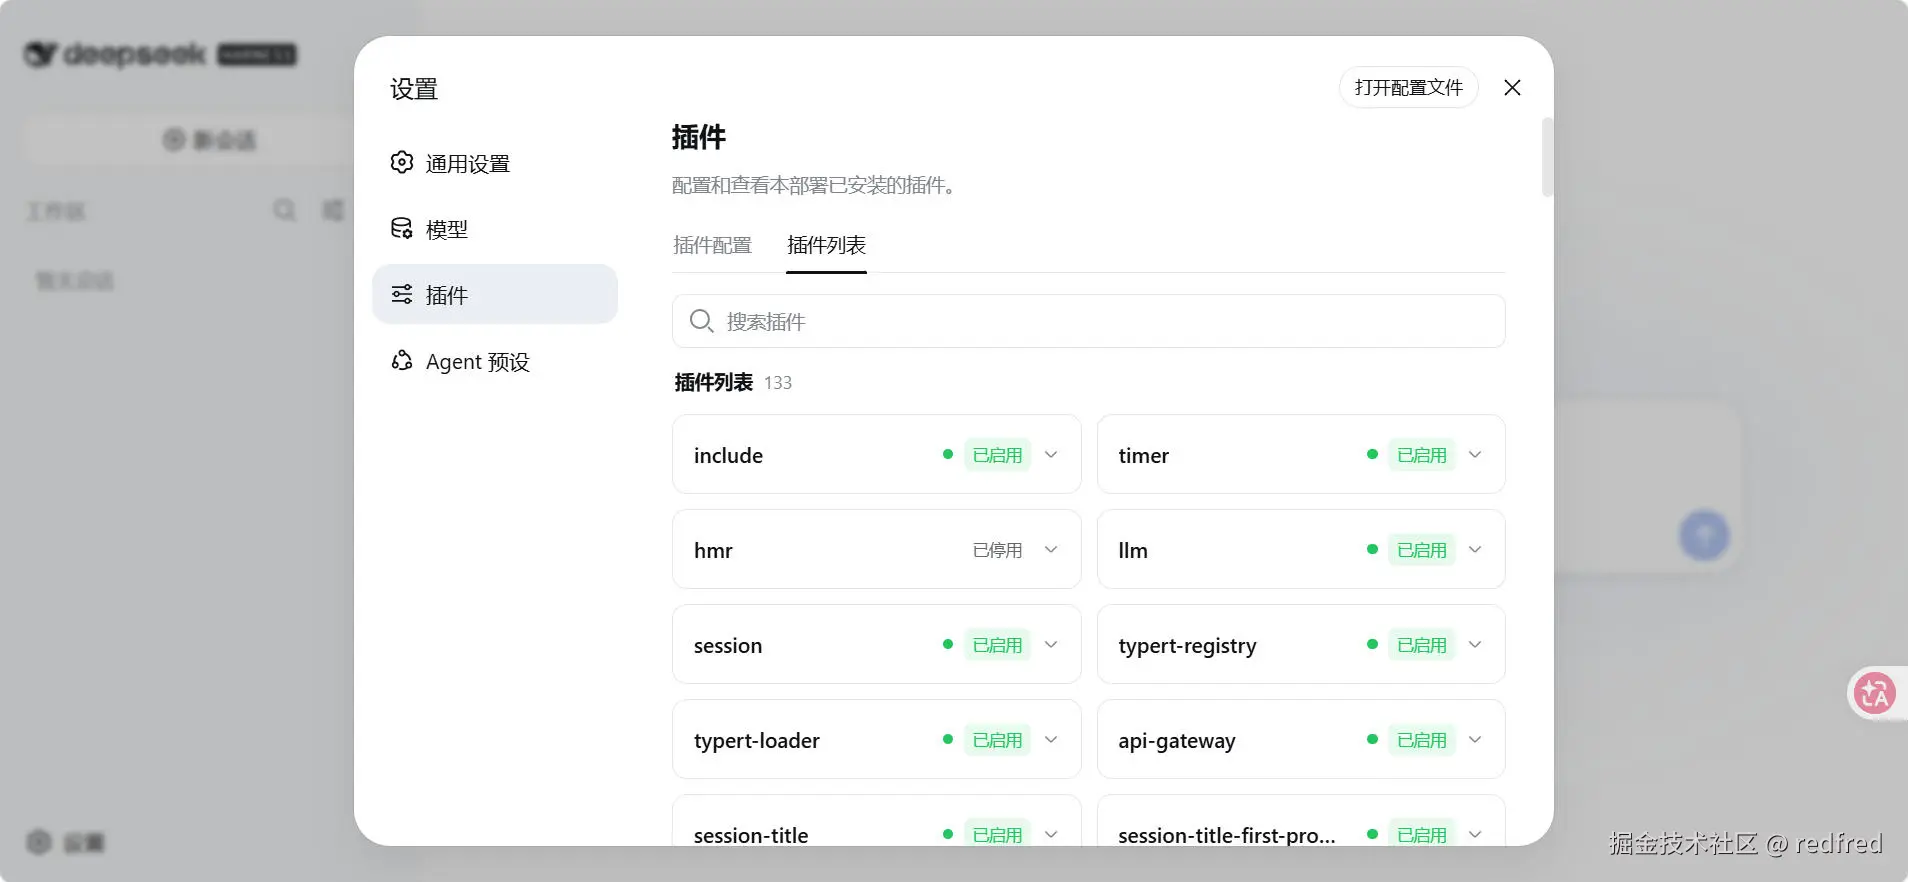Click the 已启用 badge on session
The height and width of the screenshot is (882, 1908).
[x=997, y=645]
